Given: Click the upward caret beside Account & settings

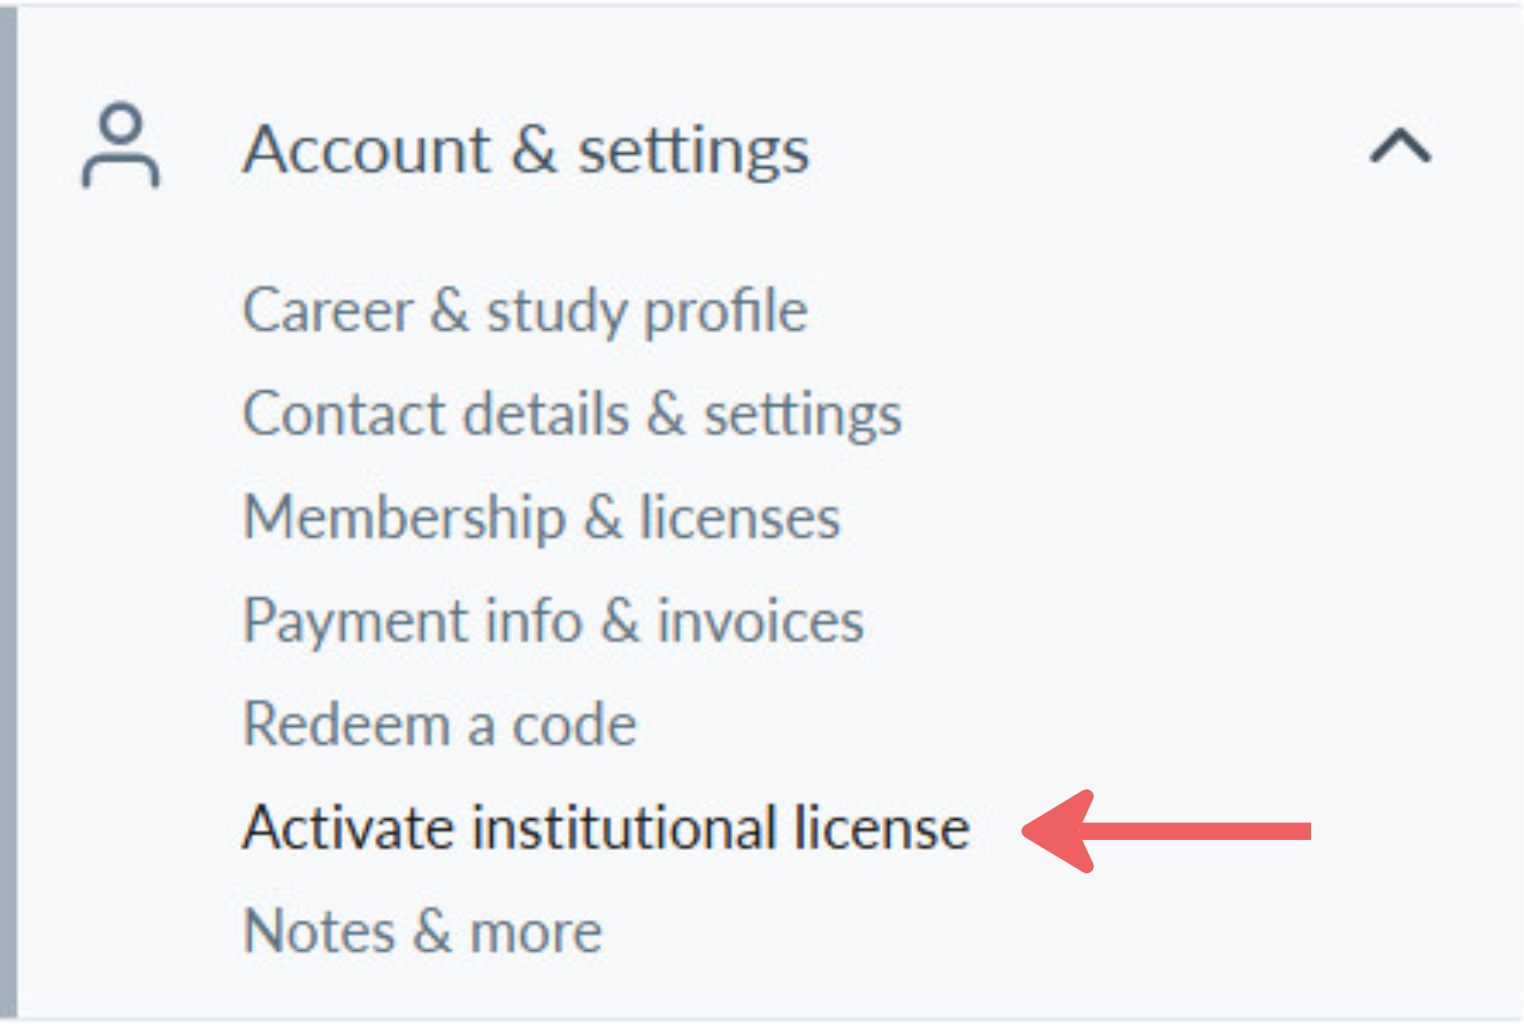Looking at the screenshot, I should pyautogui.click(x=1401, y=146).
